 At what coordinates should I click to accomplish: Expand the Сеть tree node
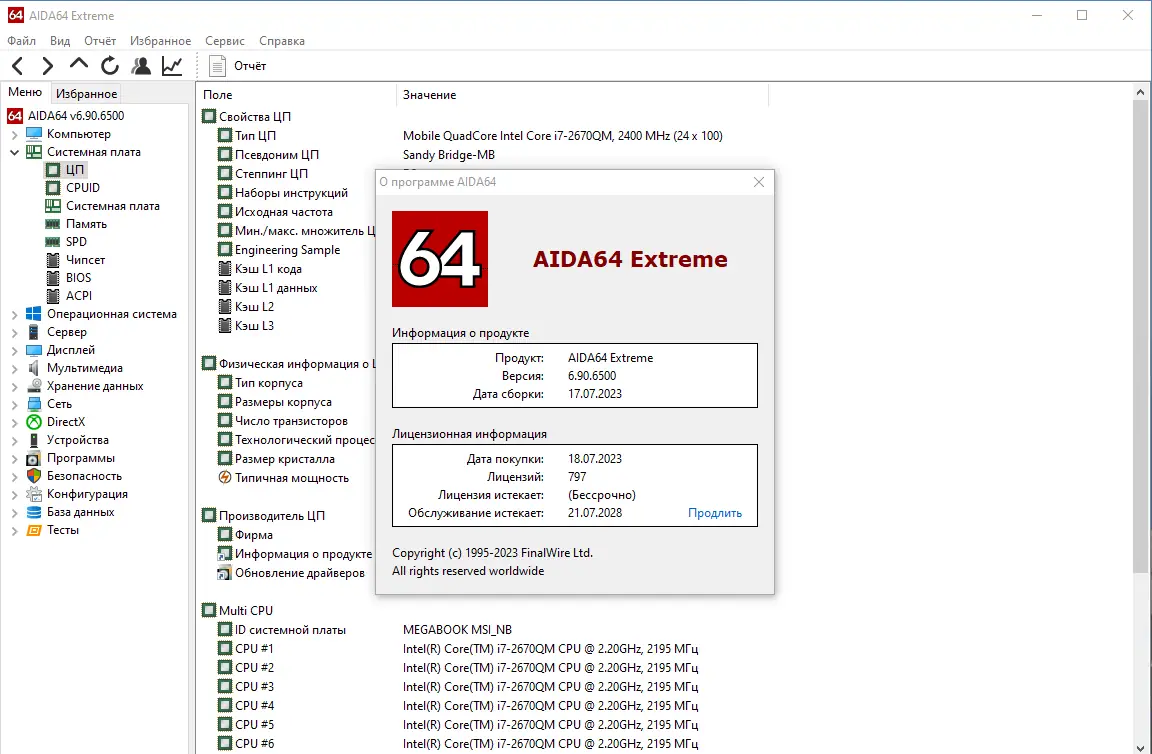click(x=14, y=404)
